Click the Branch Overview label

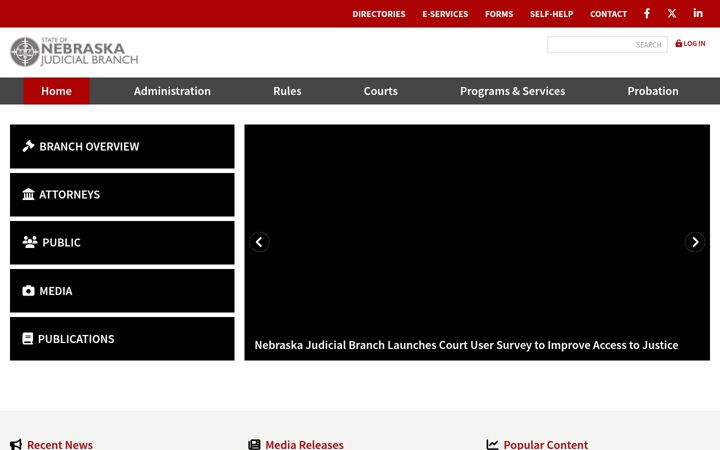[89, 146]
